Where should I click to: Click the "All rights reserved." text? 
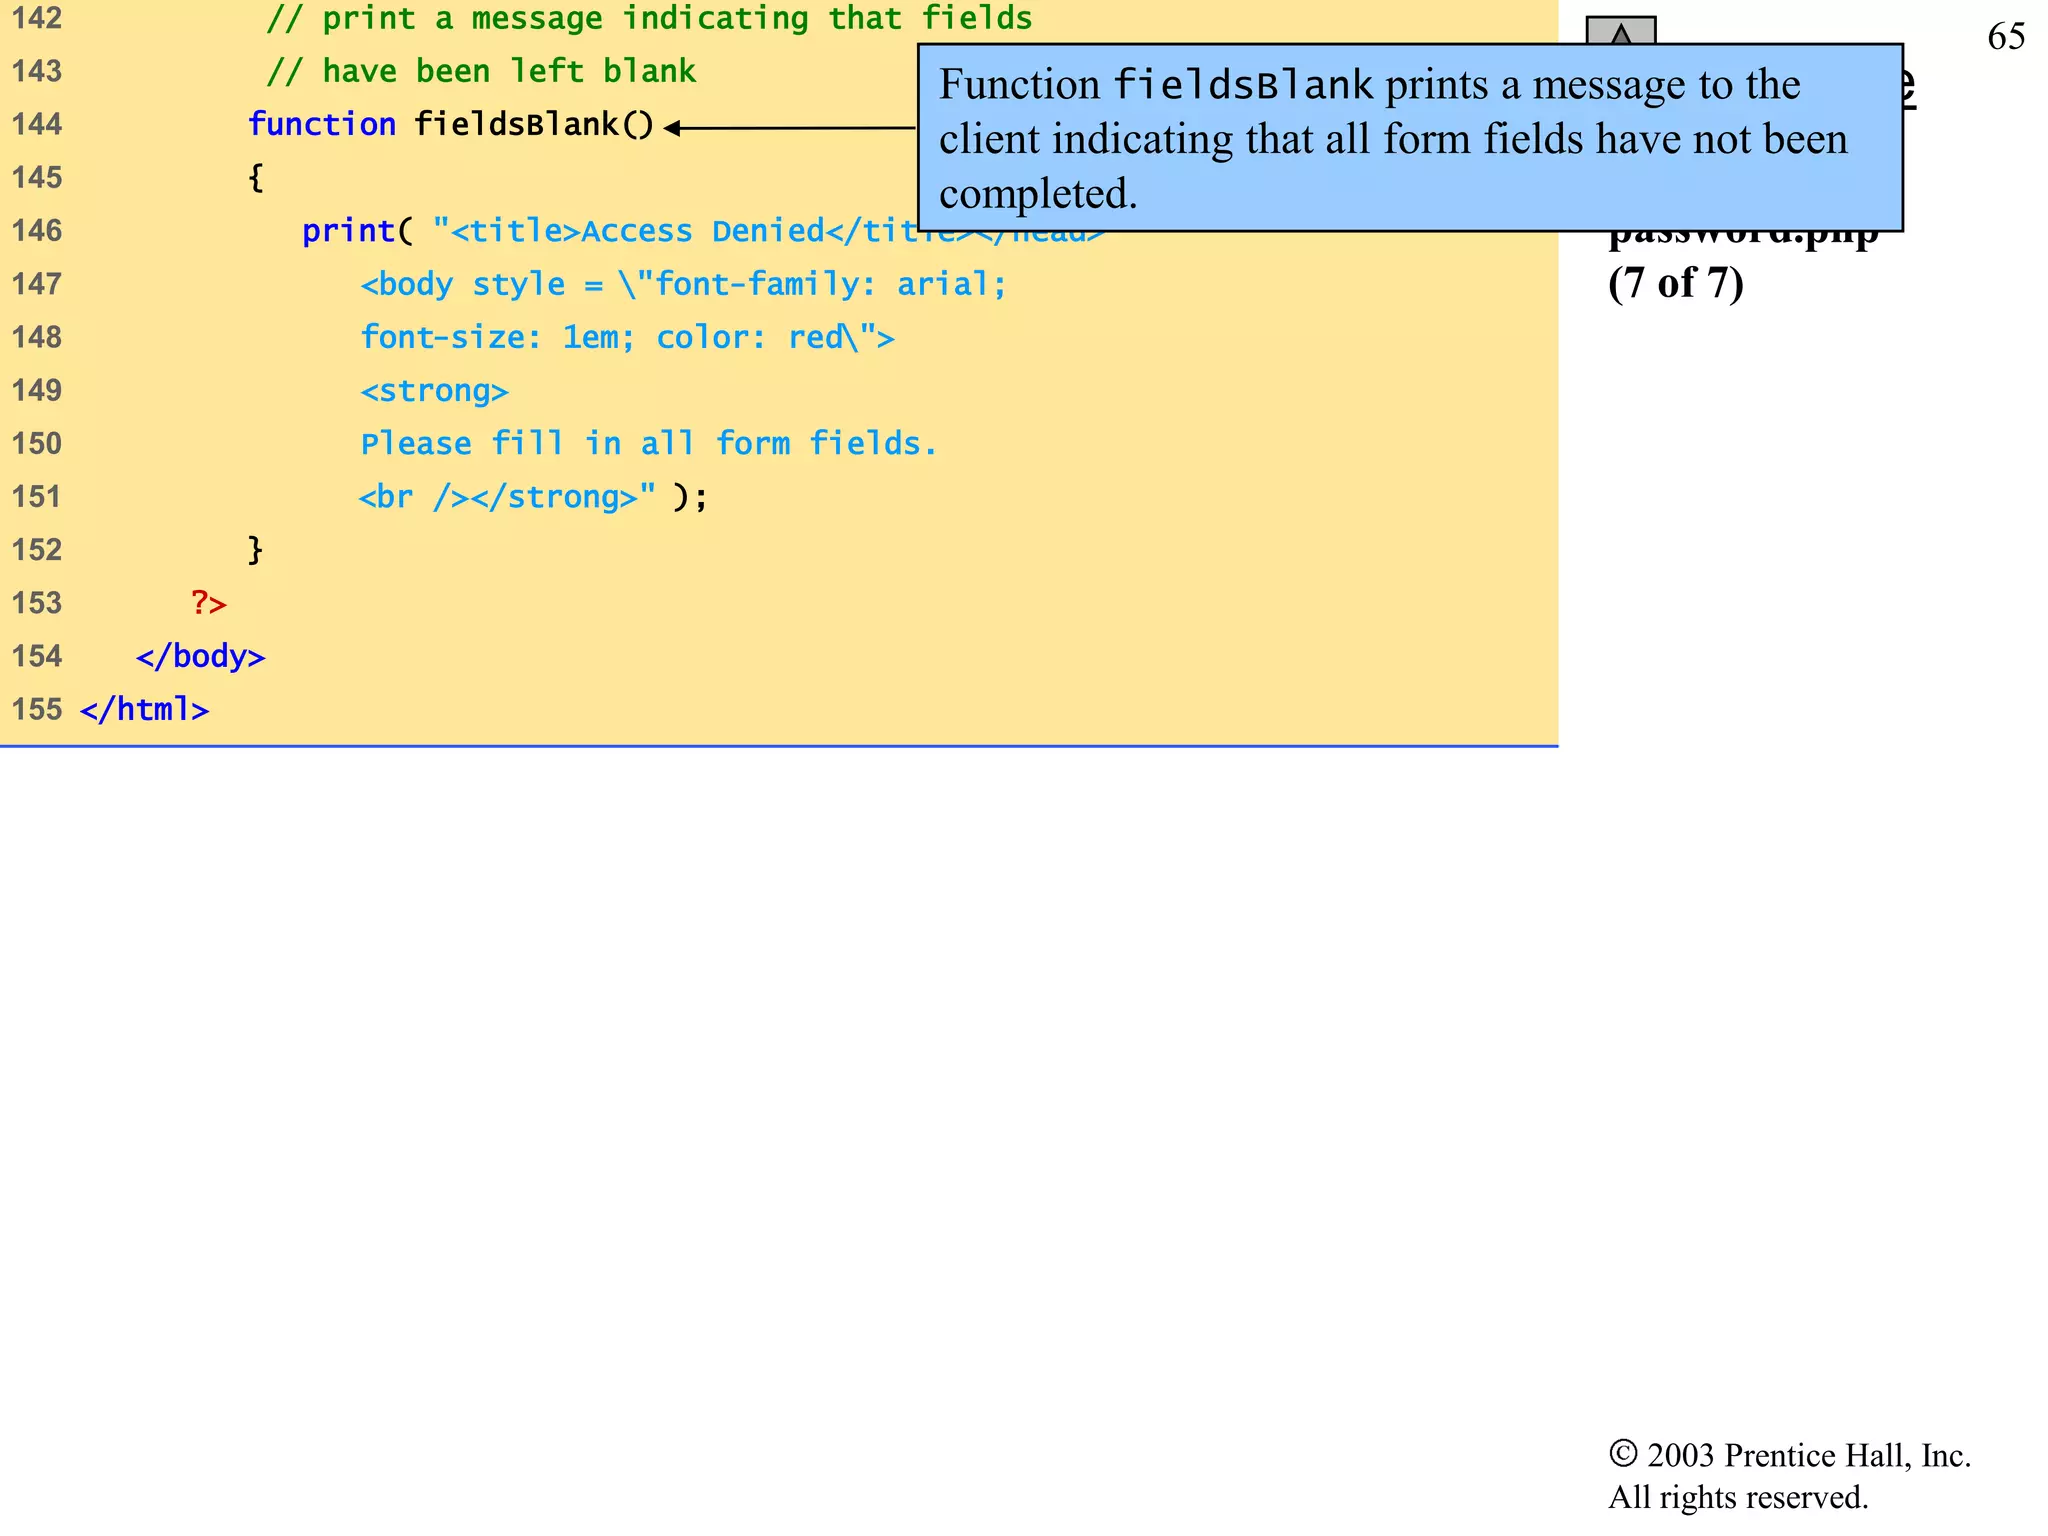coord(1738,1497)
